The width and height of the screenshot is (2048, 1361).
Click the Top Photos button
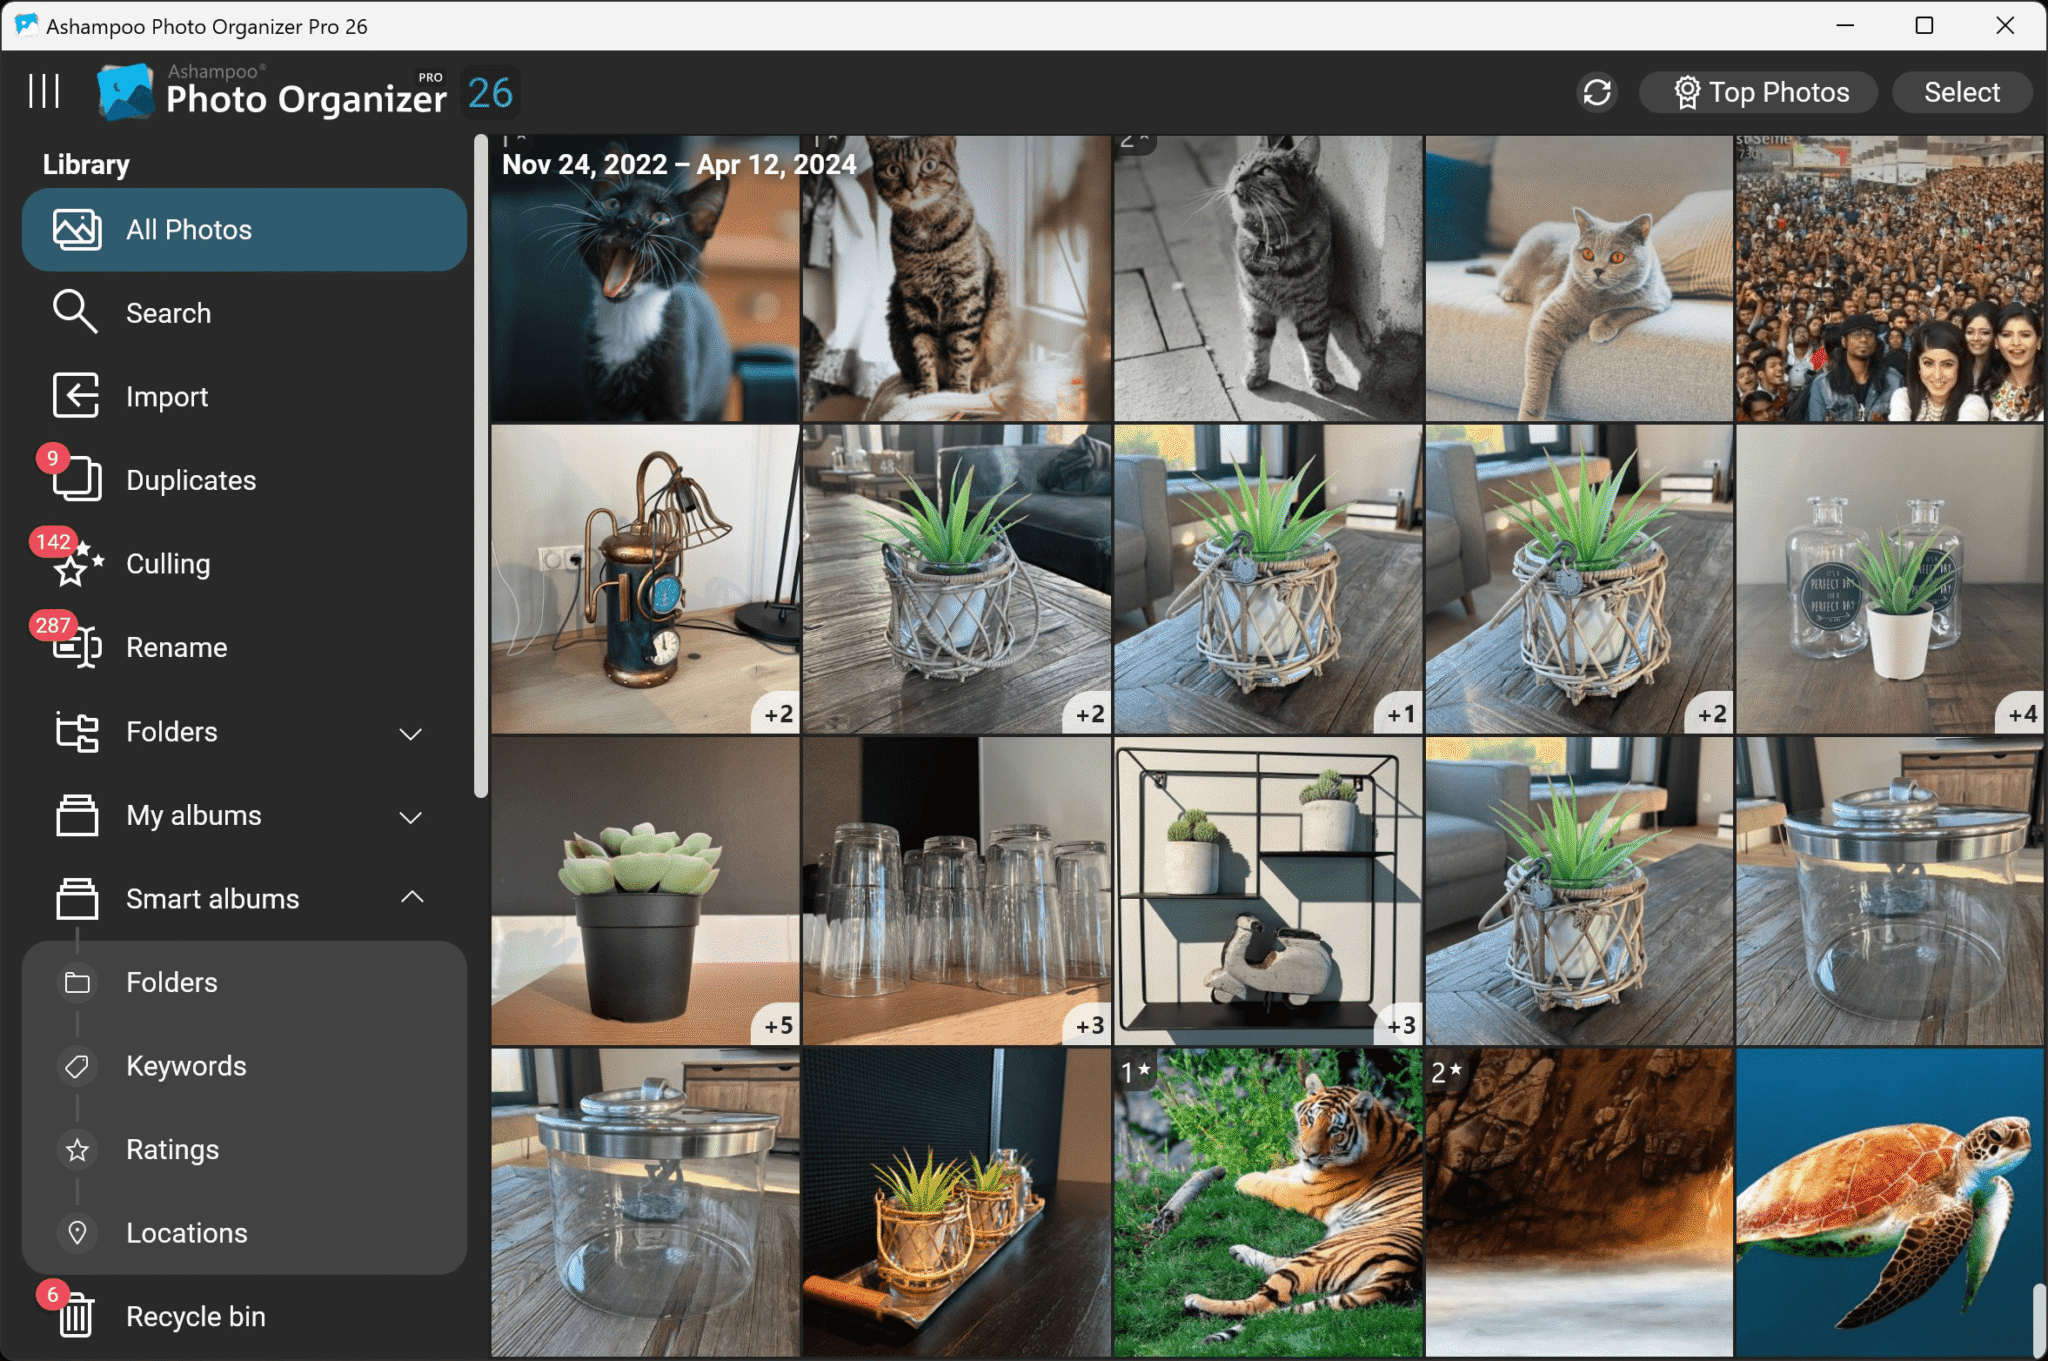1759,92
